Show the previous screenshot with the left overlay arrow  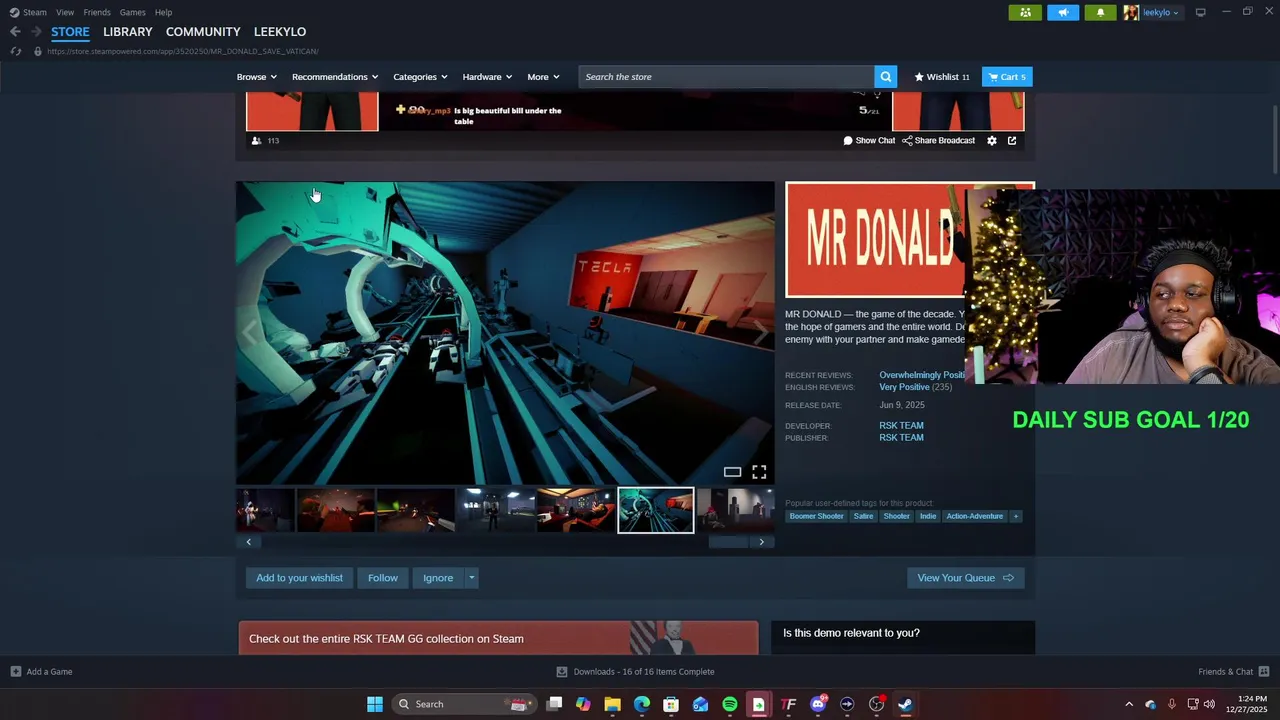(x=249, y=333)
